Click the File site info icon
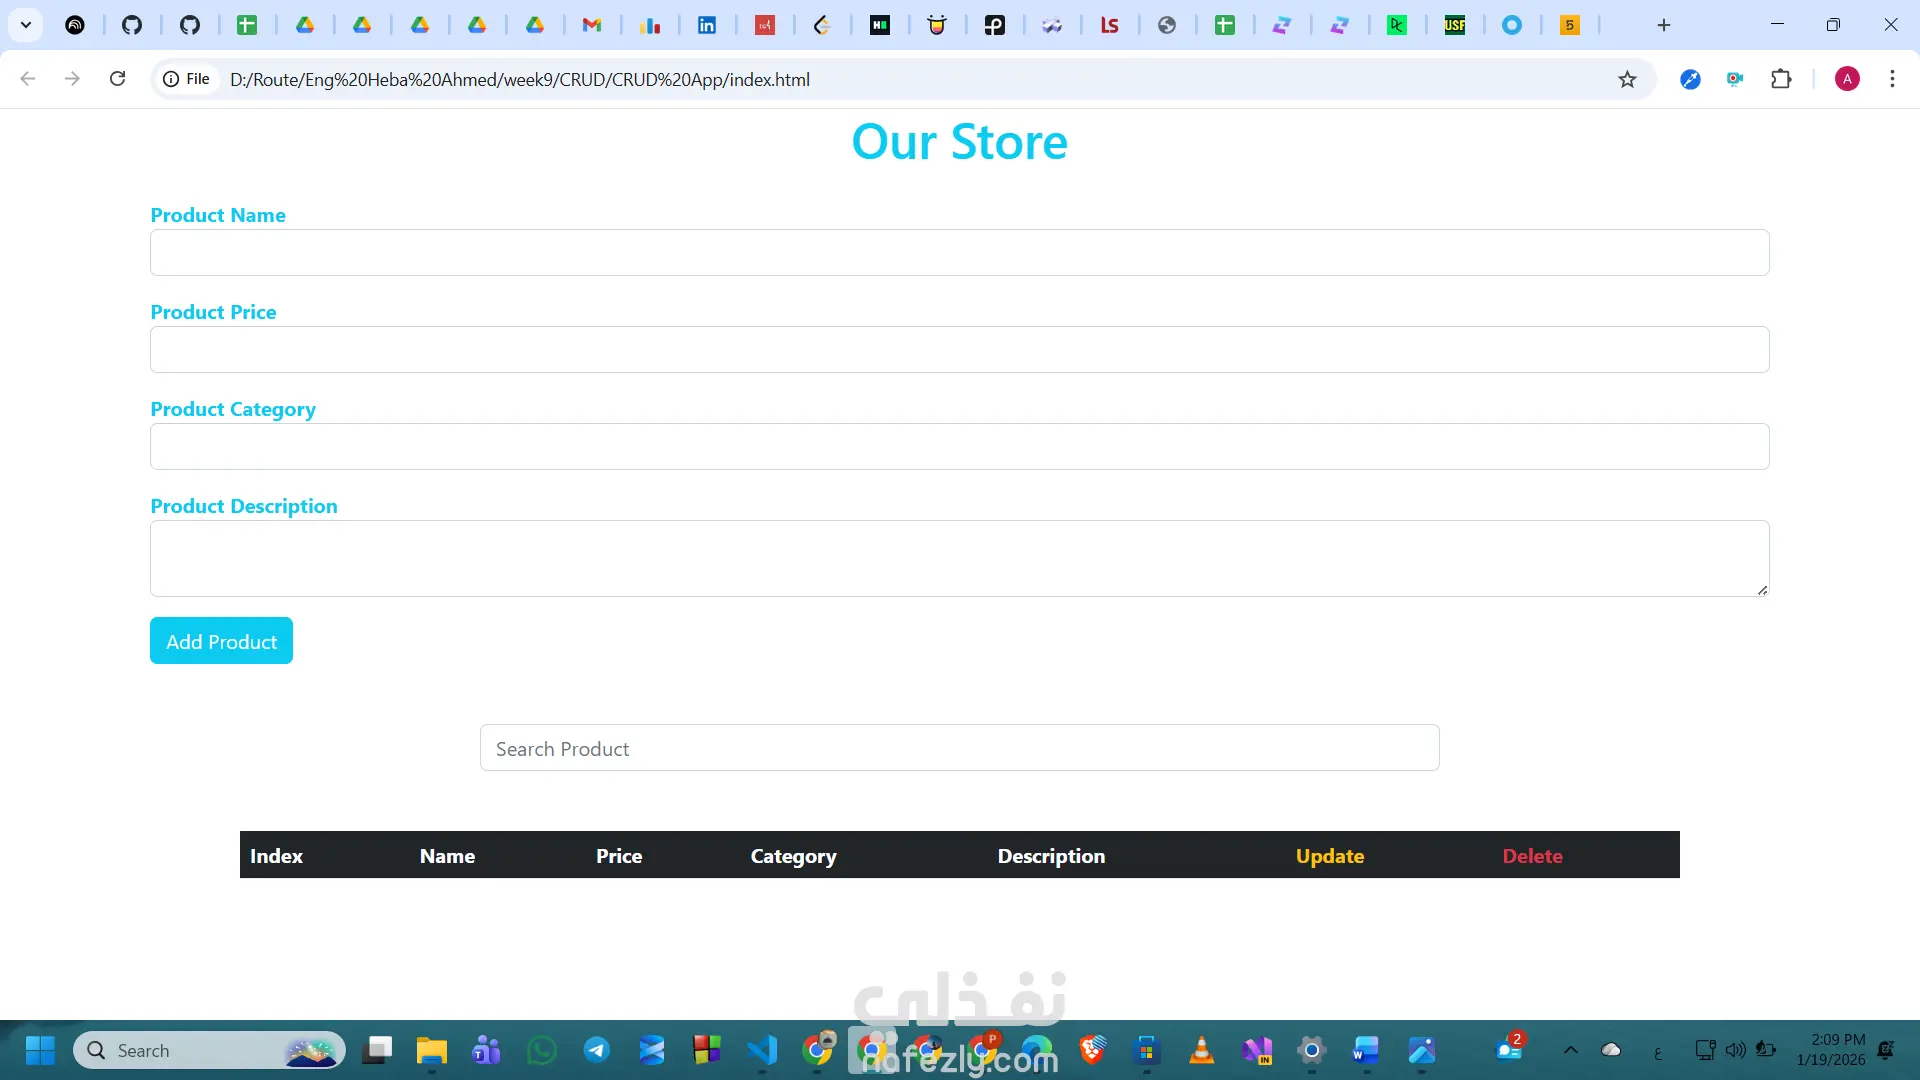The image size is (1920, 1080). point(187,79)
